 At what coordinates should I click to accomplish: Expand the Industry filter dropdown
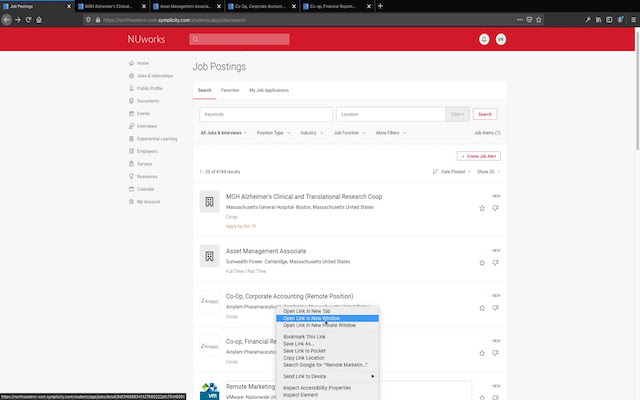[x=312, y=133]
